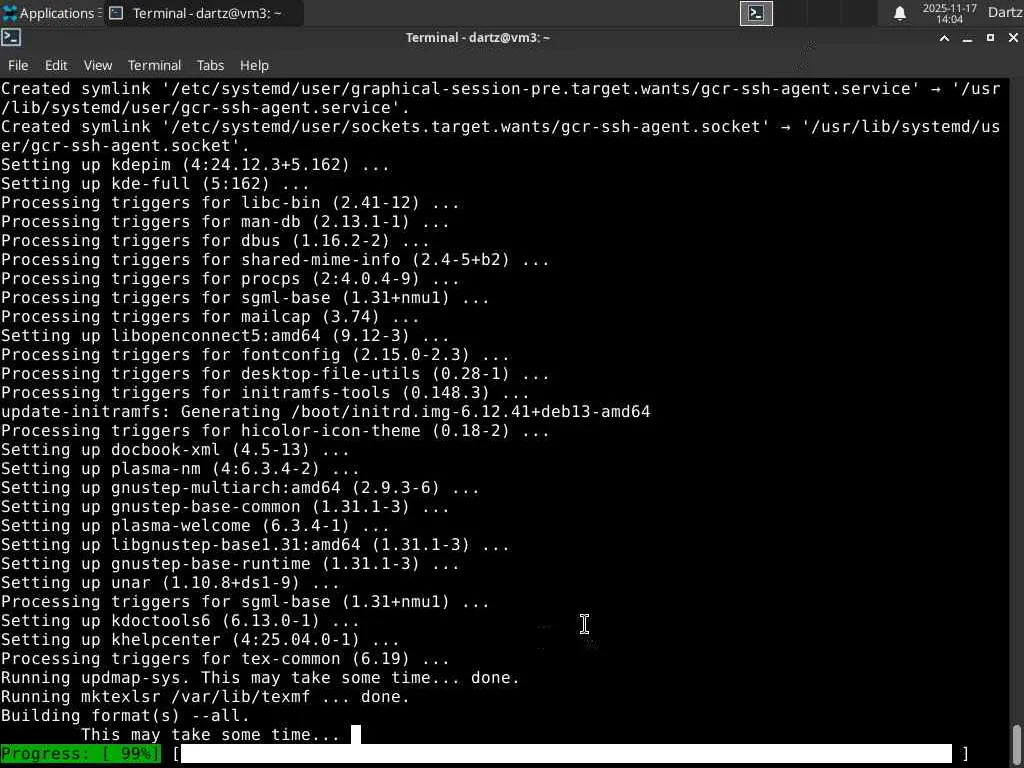This screenshot has width=1024, height=768.
Task: Open the View menu
Action: pyautogui.click(x=98, y=65)
